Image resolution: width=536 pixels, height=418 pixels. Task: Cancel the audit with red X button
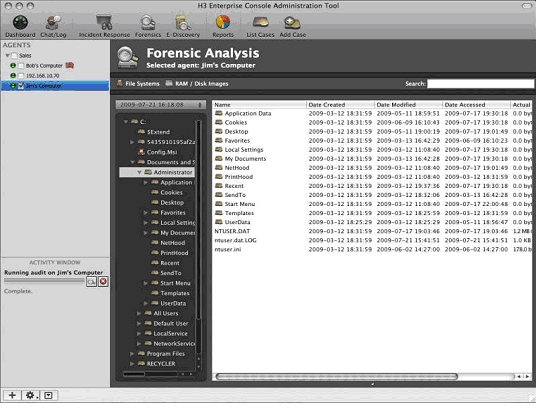coord(103,282)
